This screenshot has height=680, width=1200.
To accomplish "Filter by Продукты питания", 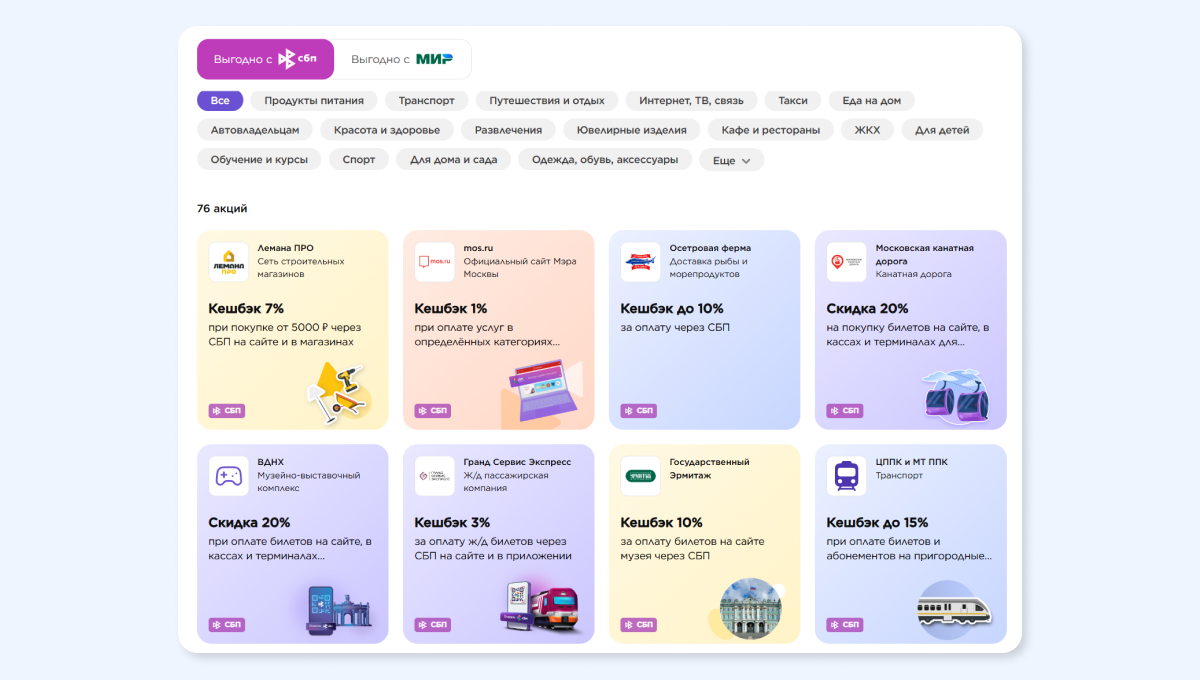I will pyautogui.click(x=314, y=101).
